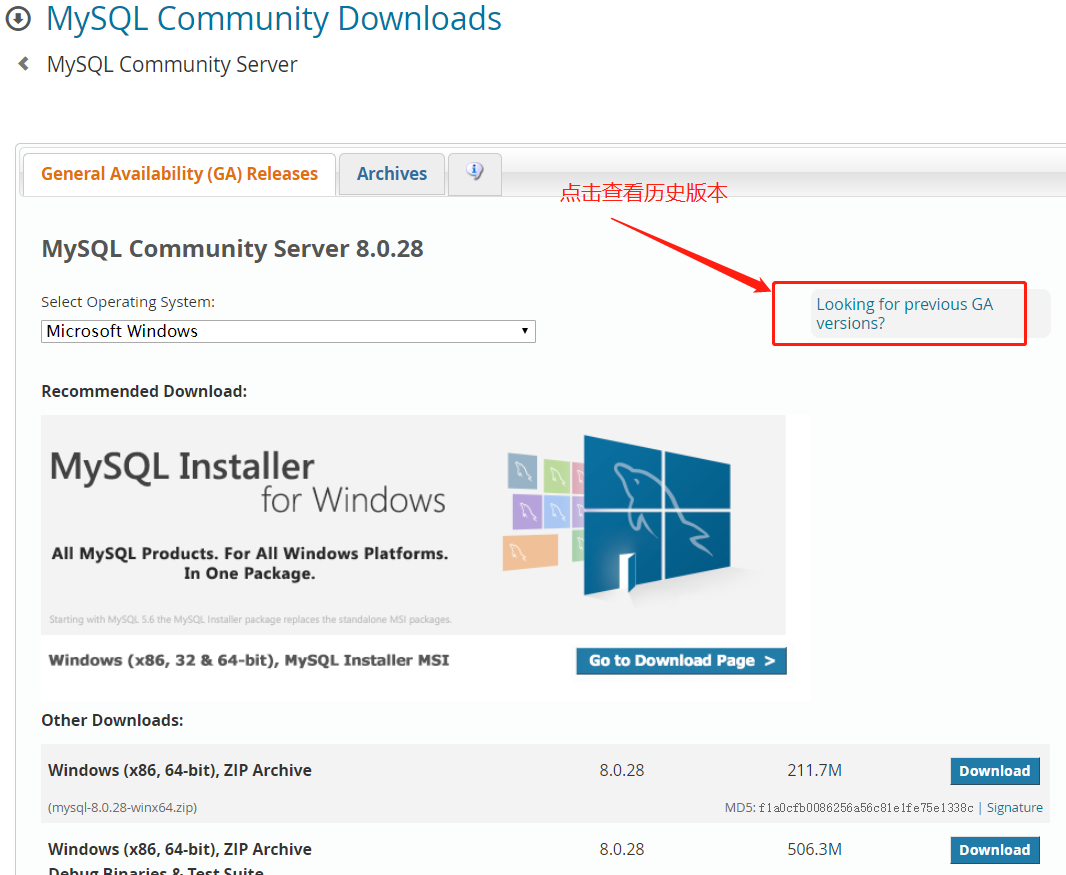Click the Signature link beside the MD5 checksum

click(1014, 807)
